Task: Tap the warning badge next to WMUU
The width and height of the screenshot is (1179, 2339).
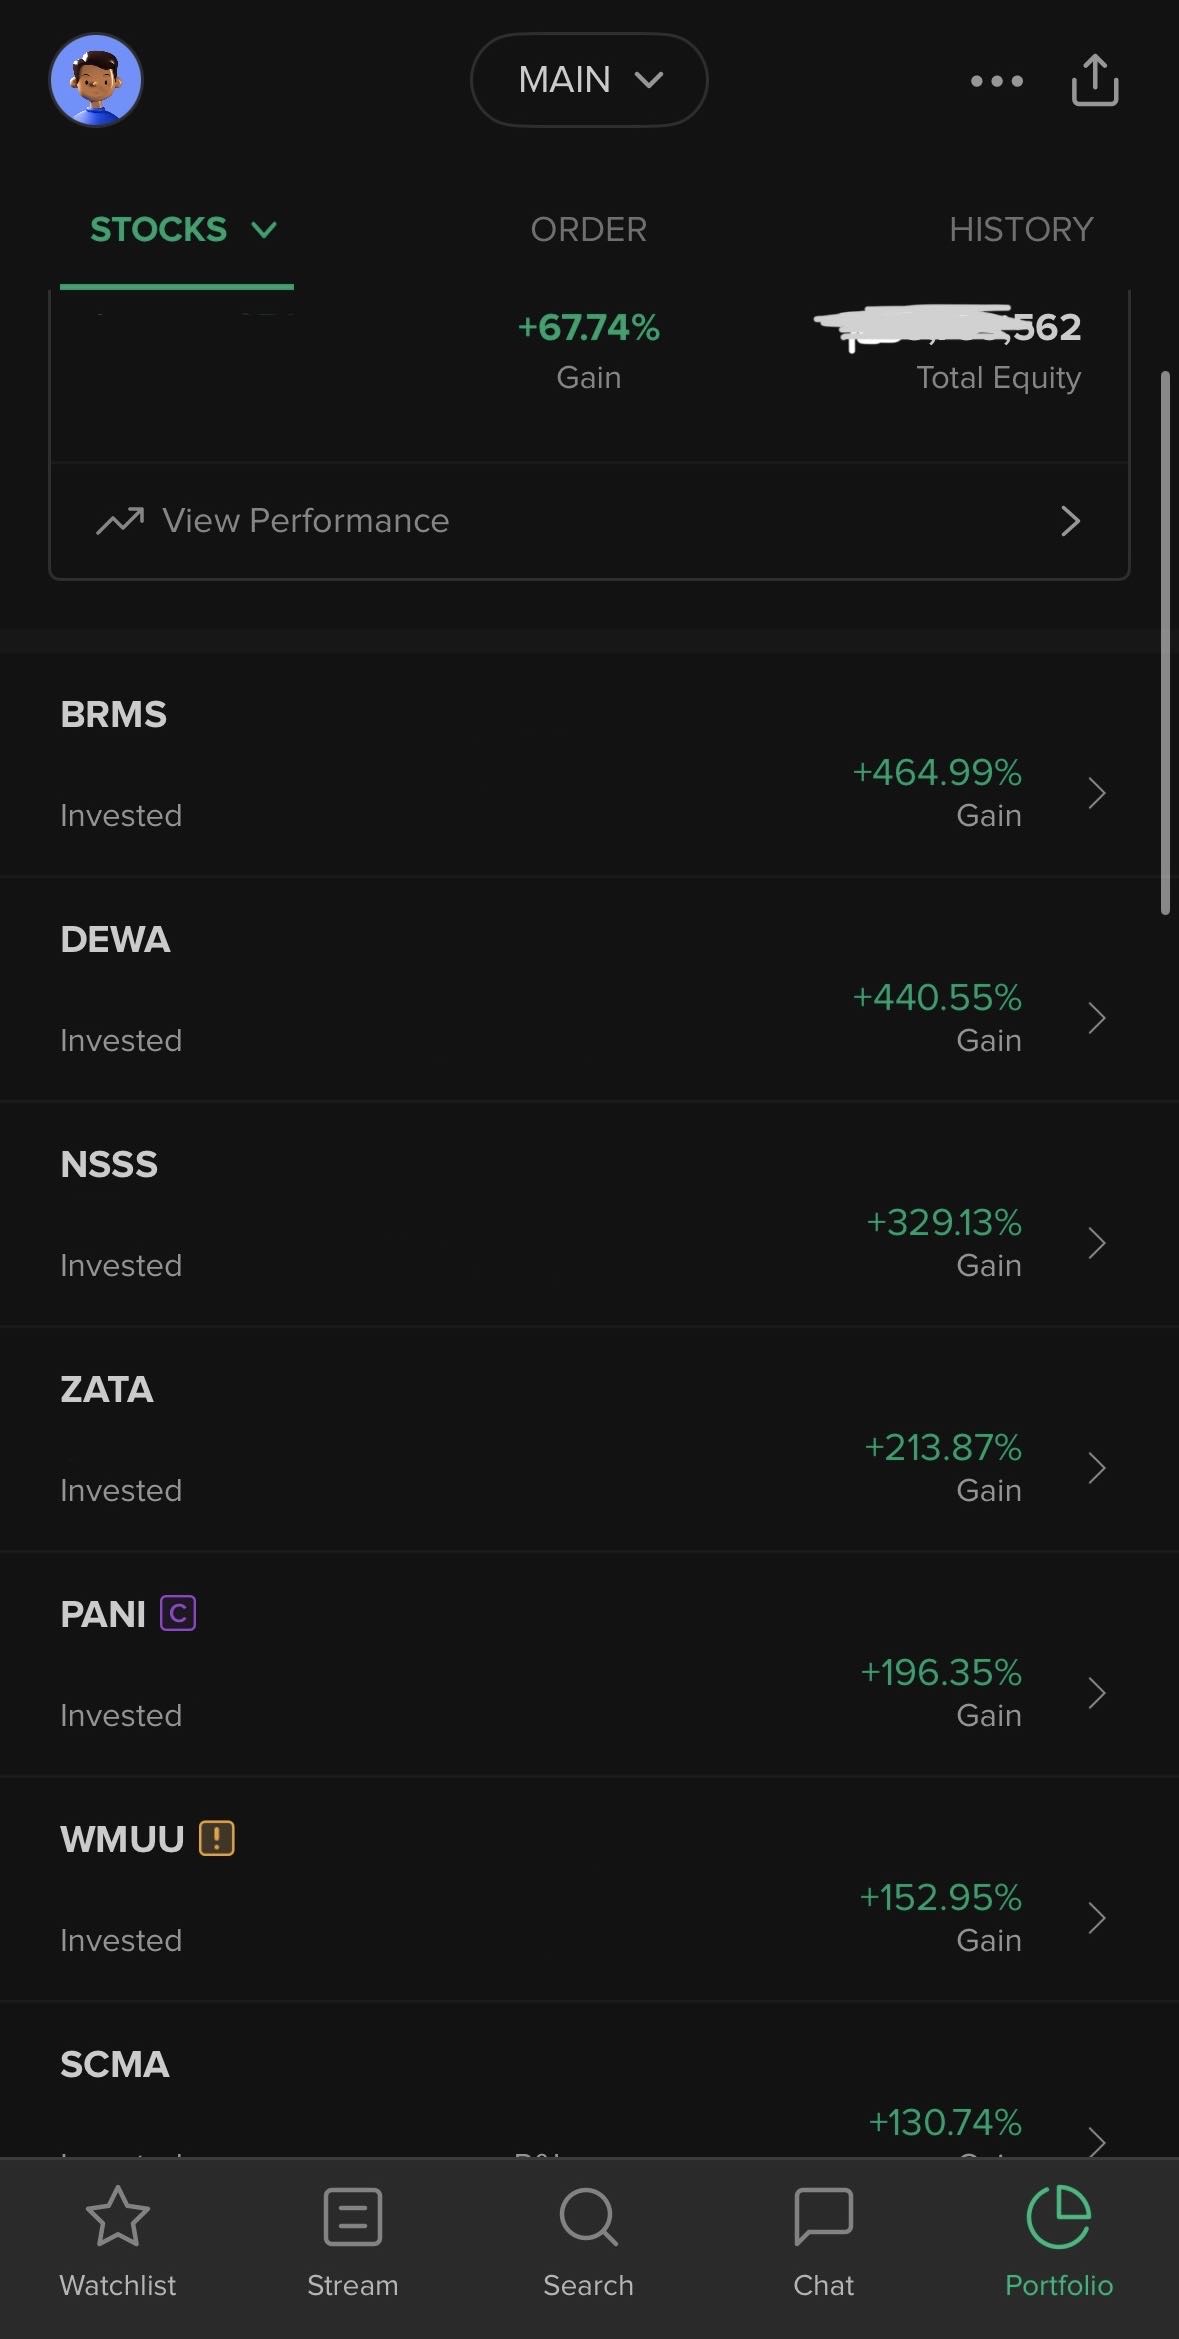Action: (x=217, y=1838)
